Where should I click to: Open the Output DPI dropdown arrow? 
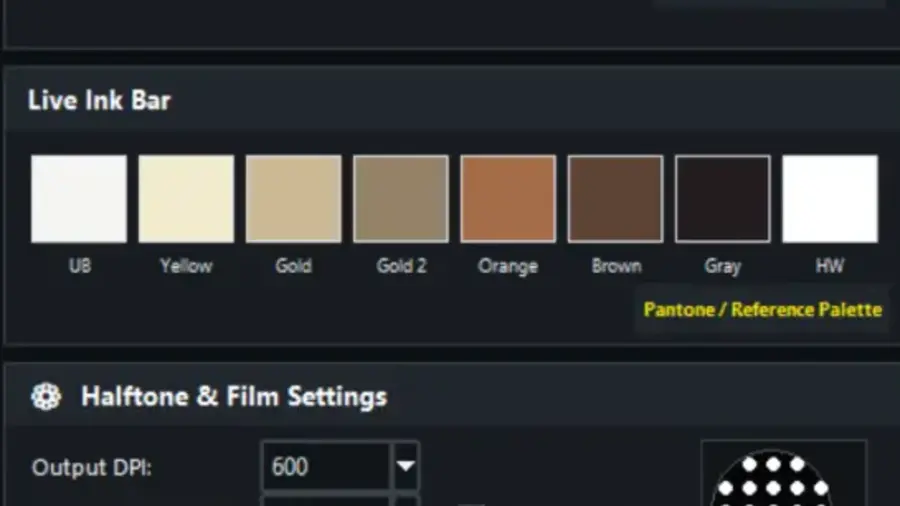[406, 466]
